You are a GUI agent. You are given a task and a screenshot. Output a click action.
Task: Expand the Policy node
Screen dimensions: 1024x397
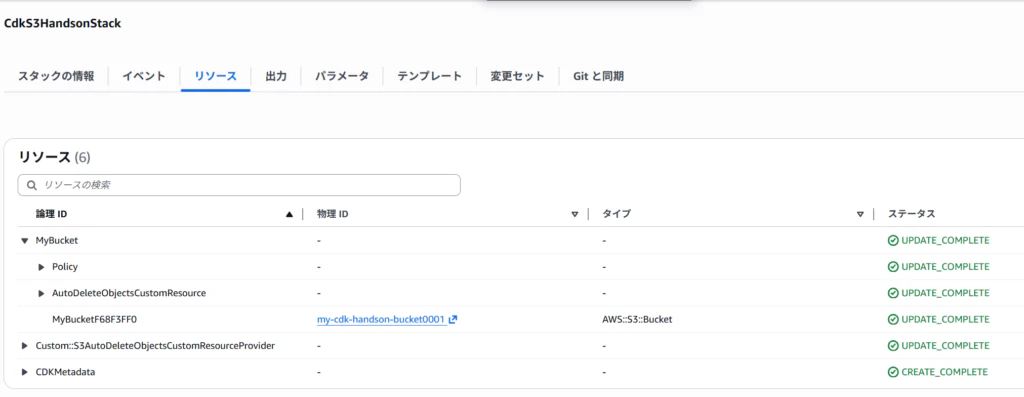41,266
